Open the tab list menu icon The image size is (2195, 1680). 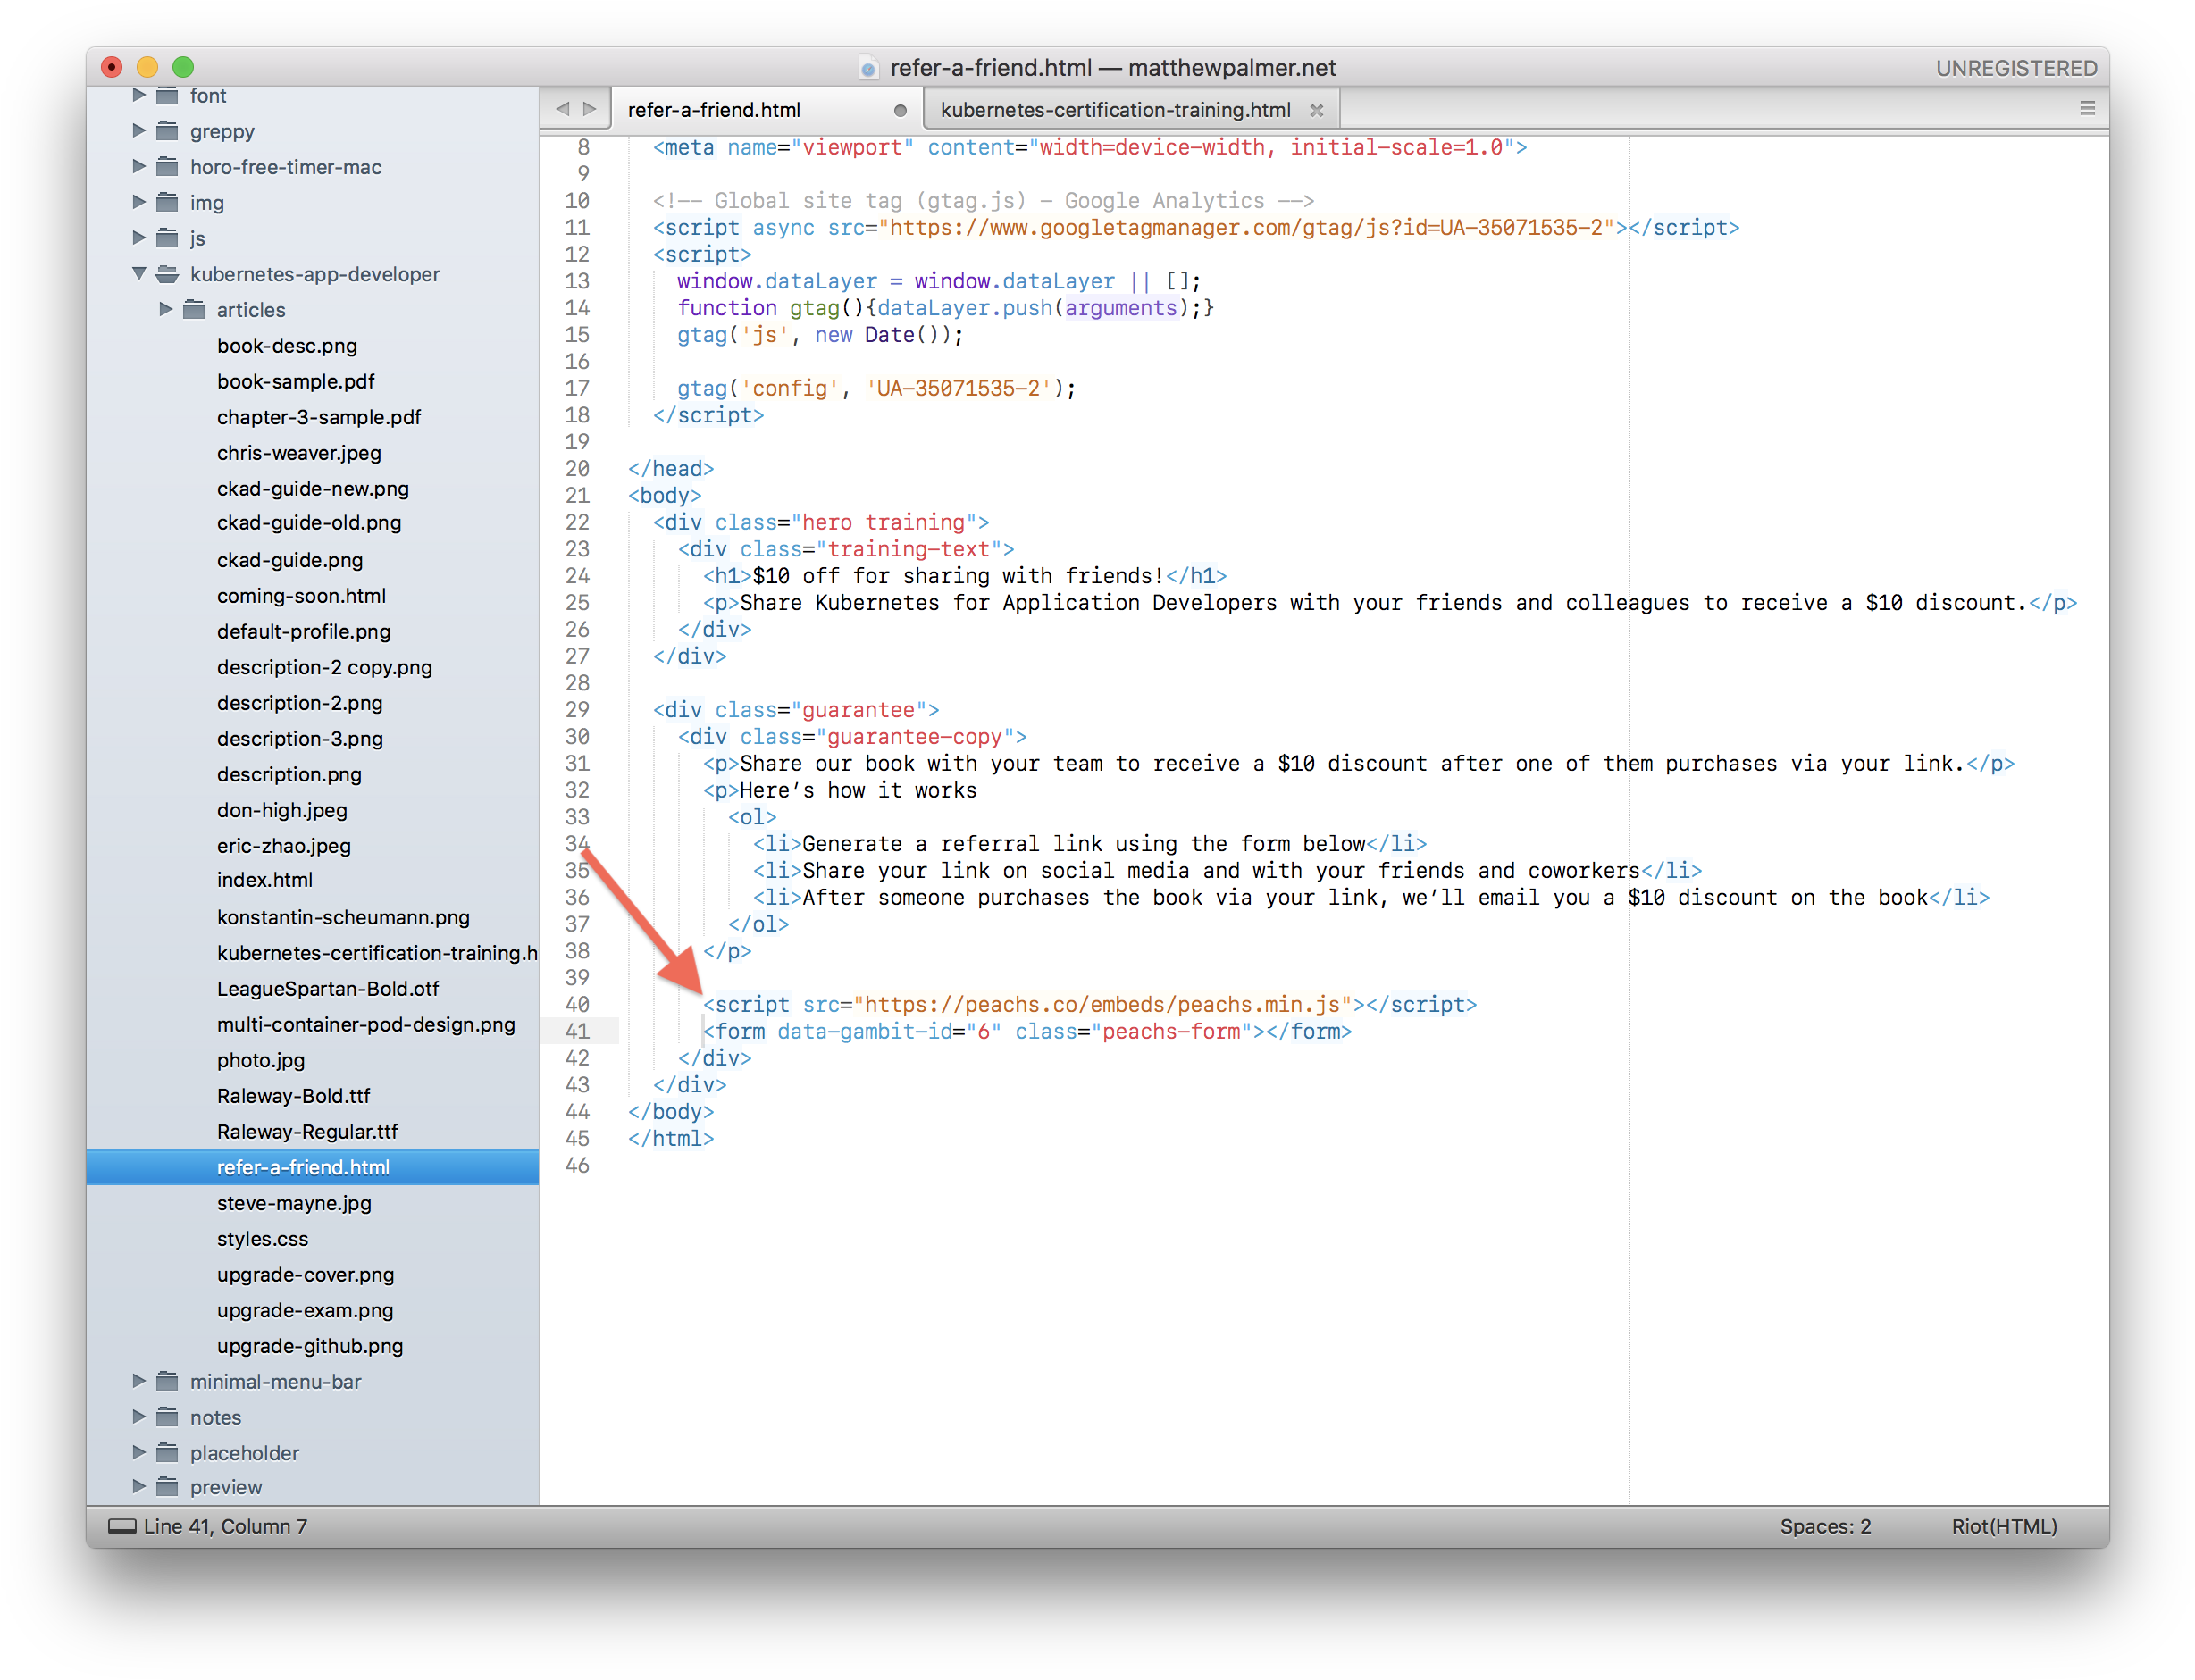coord(2087,108)
